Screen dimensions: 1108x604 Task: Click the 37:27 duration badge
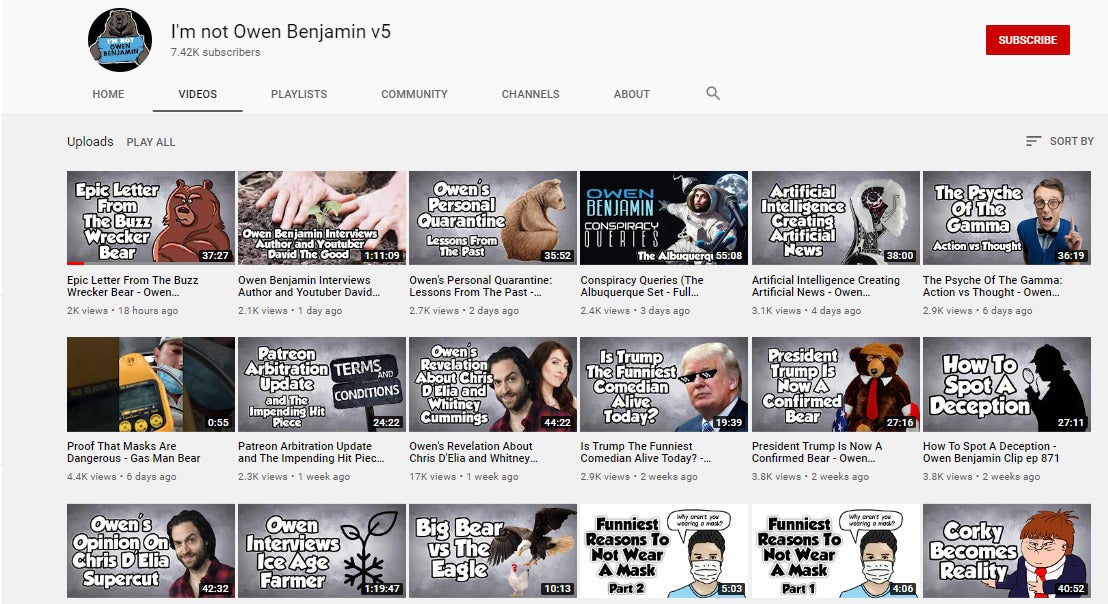click(x=215, y=256)
